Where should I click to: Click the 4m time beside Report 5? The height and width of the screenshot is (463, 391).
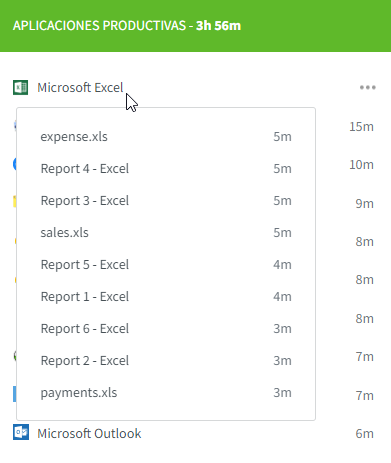(x=282, y=265)
